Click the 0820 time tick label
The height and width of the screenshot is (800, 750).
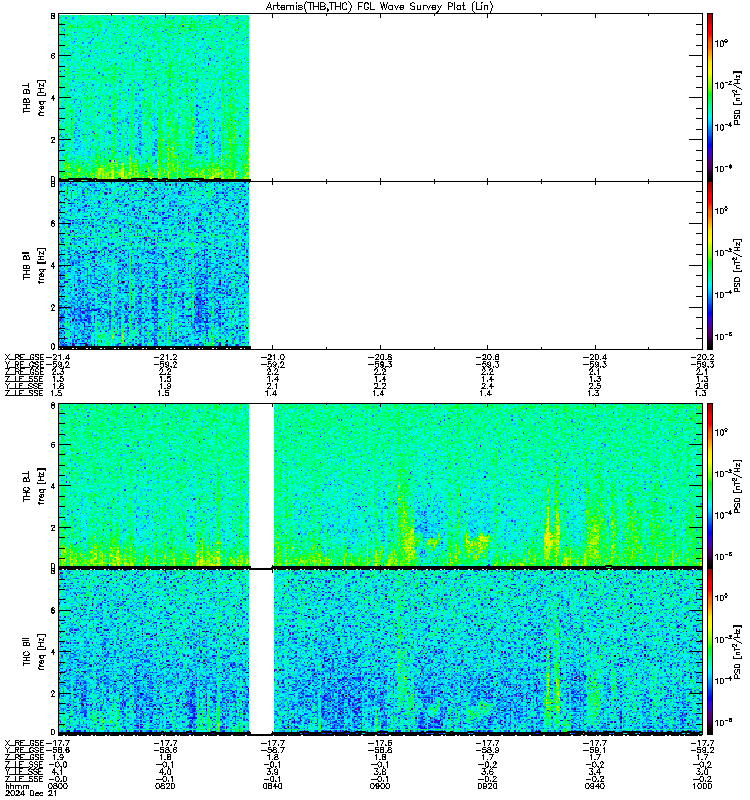click(165, 786)
